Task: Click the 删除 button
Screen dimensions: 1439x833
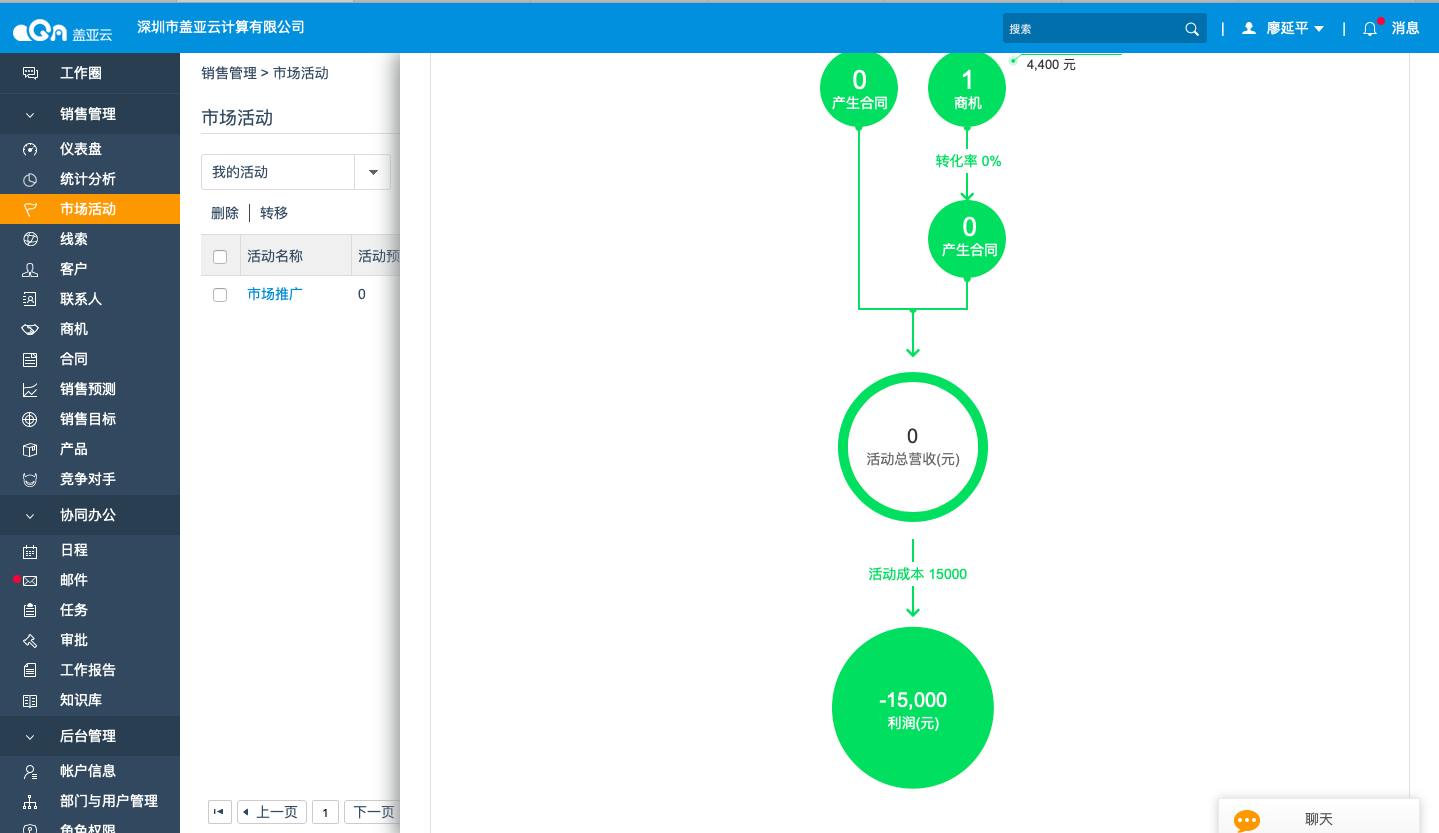Action: click(x=225, y=213)
